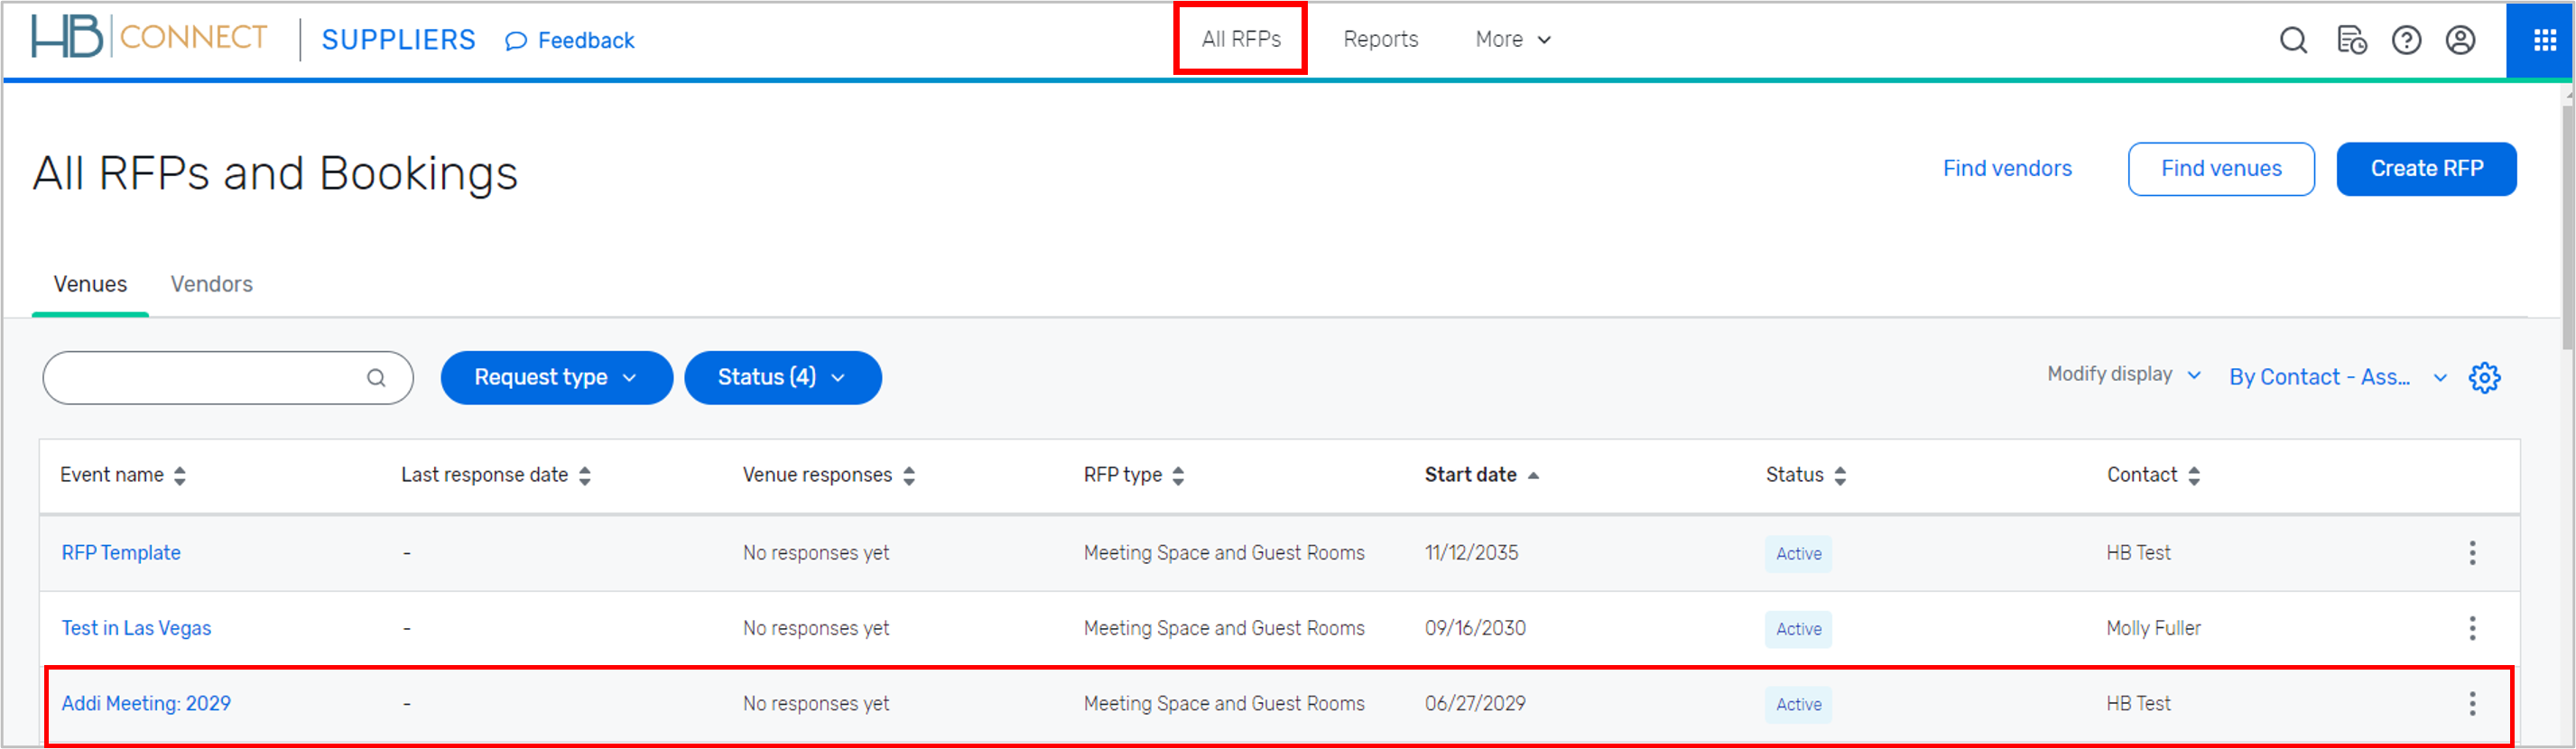The width and height of the screenshot is (2576, 749).
Task: Click the Create RFP button
Action: pyautogui.click(x=2426, y=169)
